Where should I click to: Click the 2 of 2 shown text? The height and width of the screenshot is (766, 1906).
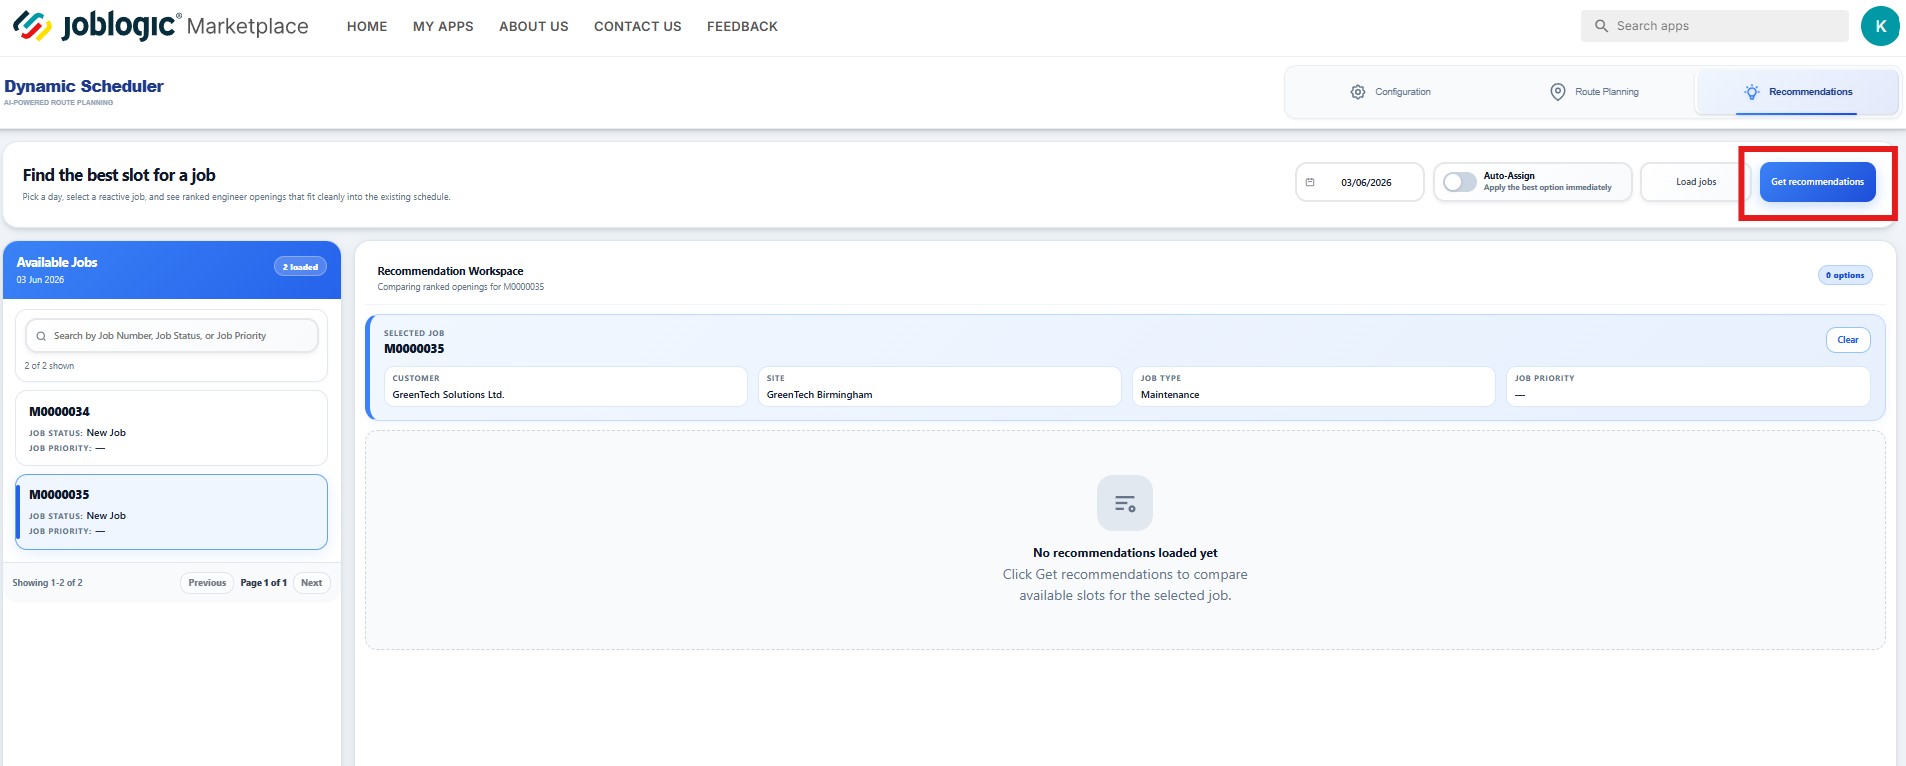49,366
